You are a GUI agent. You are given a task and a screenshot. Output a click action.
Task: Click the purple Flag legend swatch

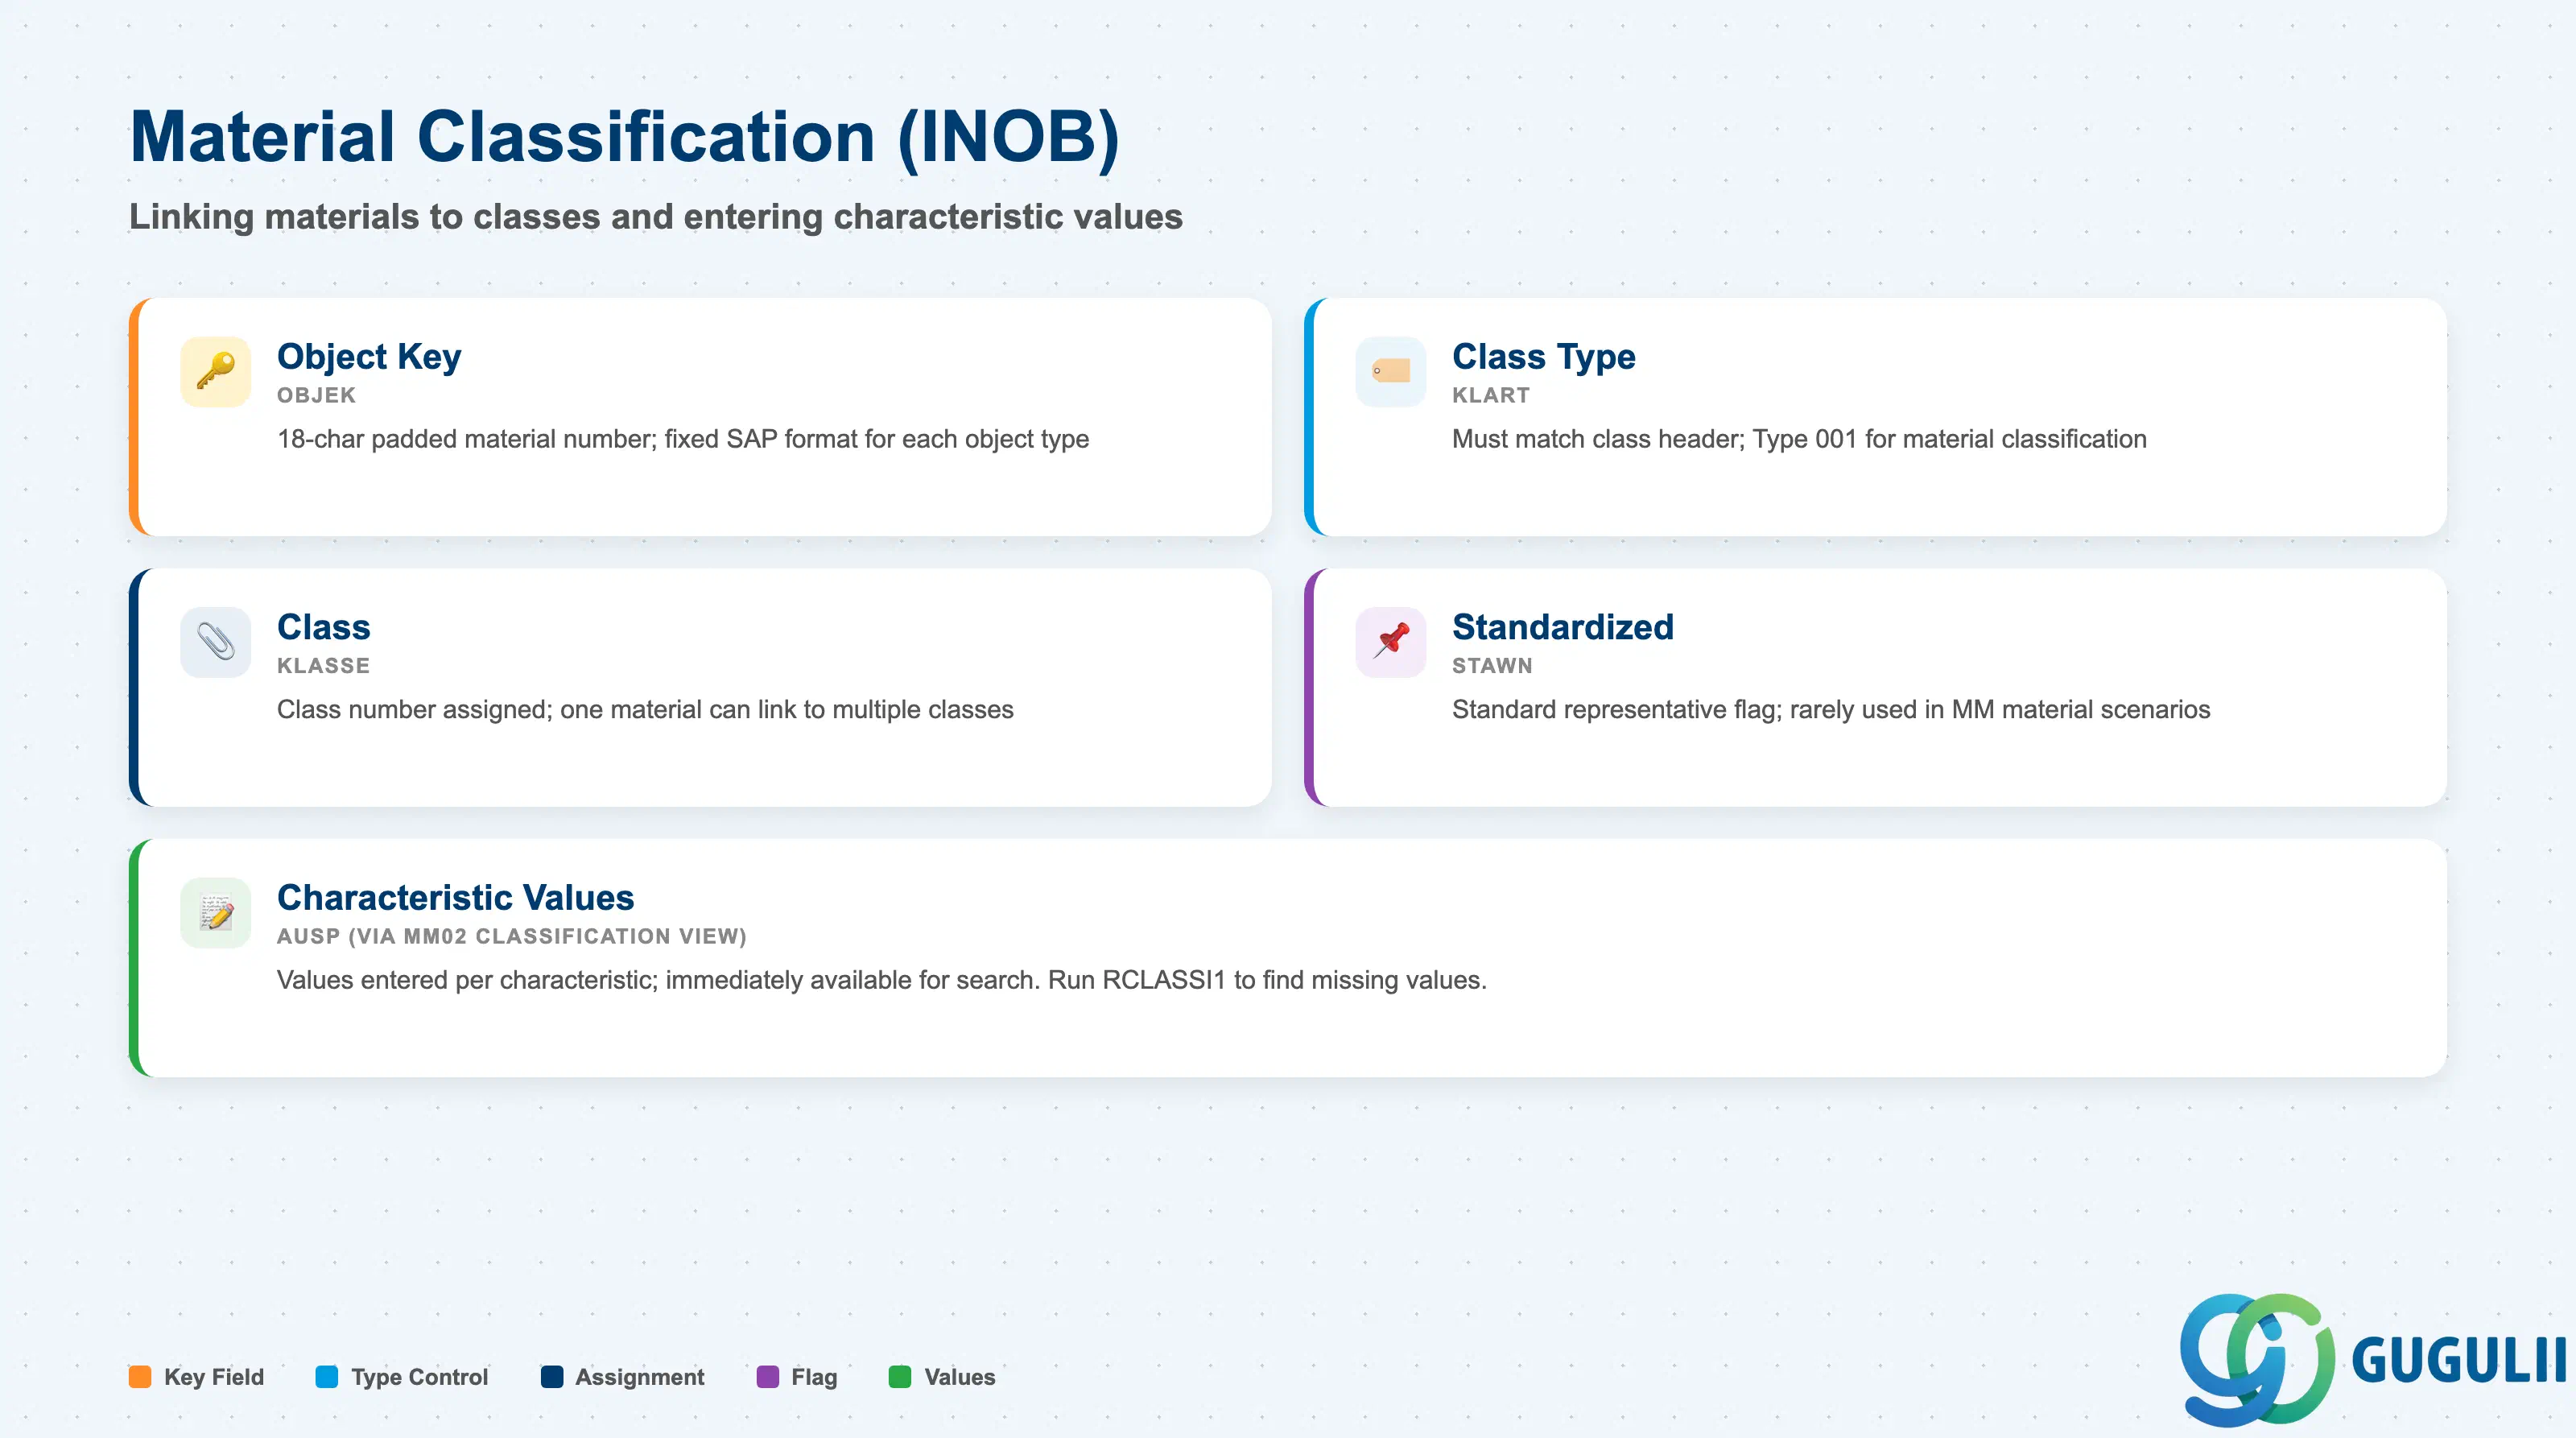[x=767, y=1377]
